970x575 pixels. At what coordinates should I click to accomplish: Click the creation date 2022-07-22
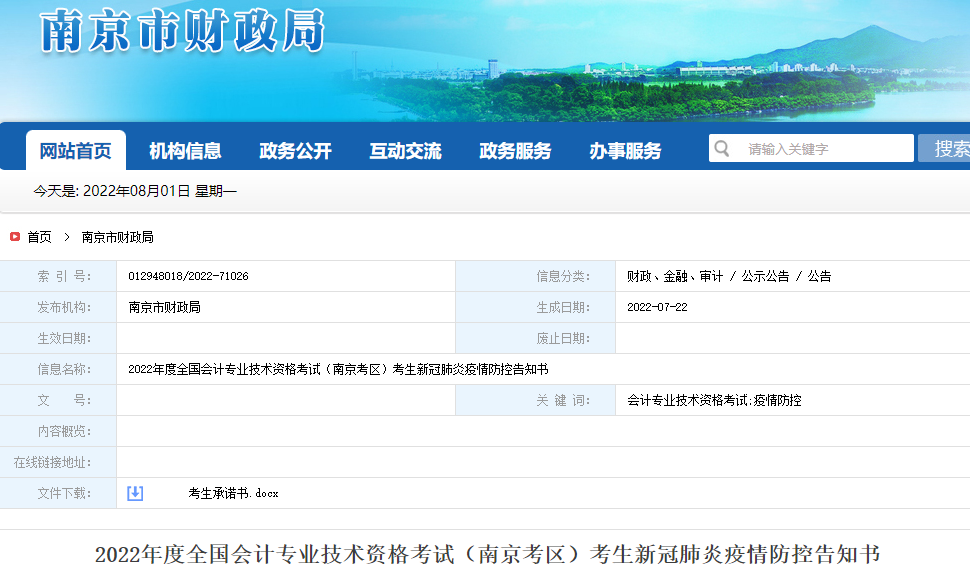point(657,307)
